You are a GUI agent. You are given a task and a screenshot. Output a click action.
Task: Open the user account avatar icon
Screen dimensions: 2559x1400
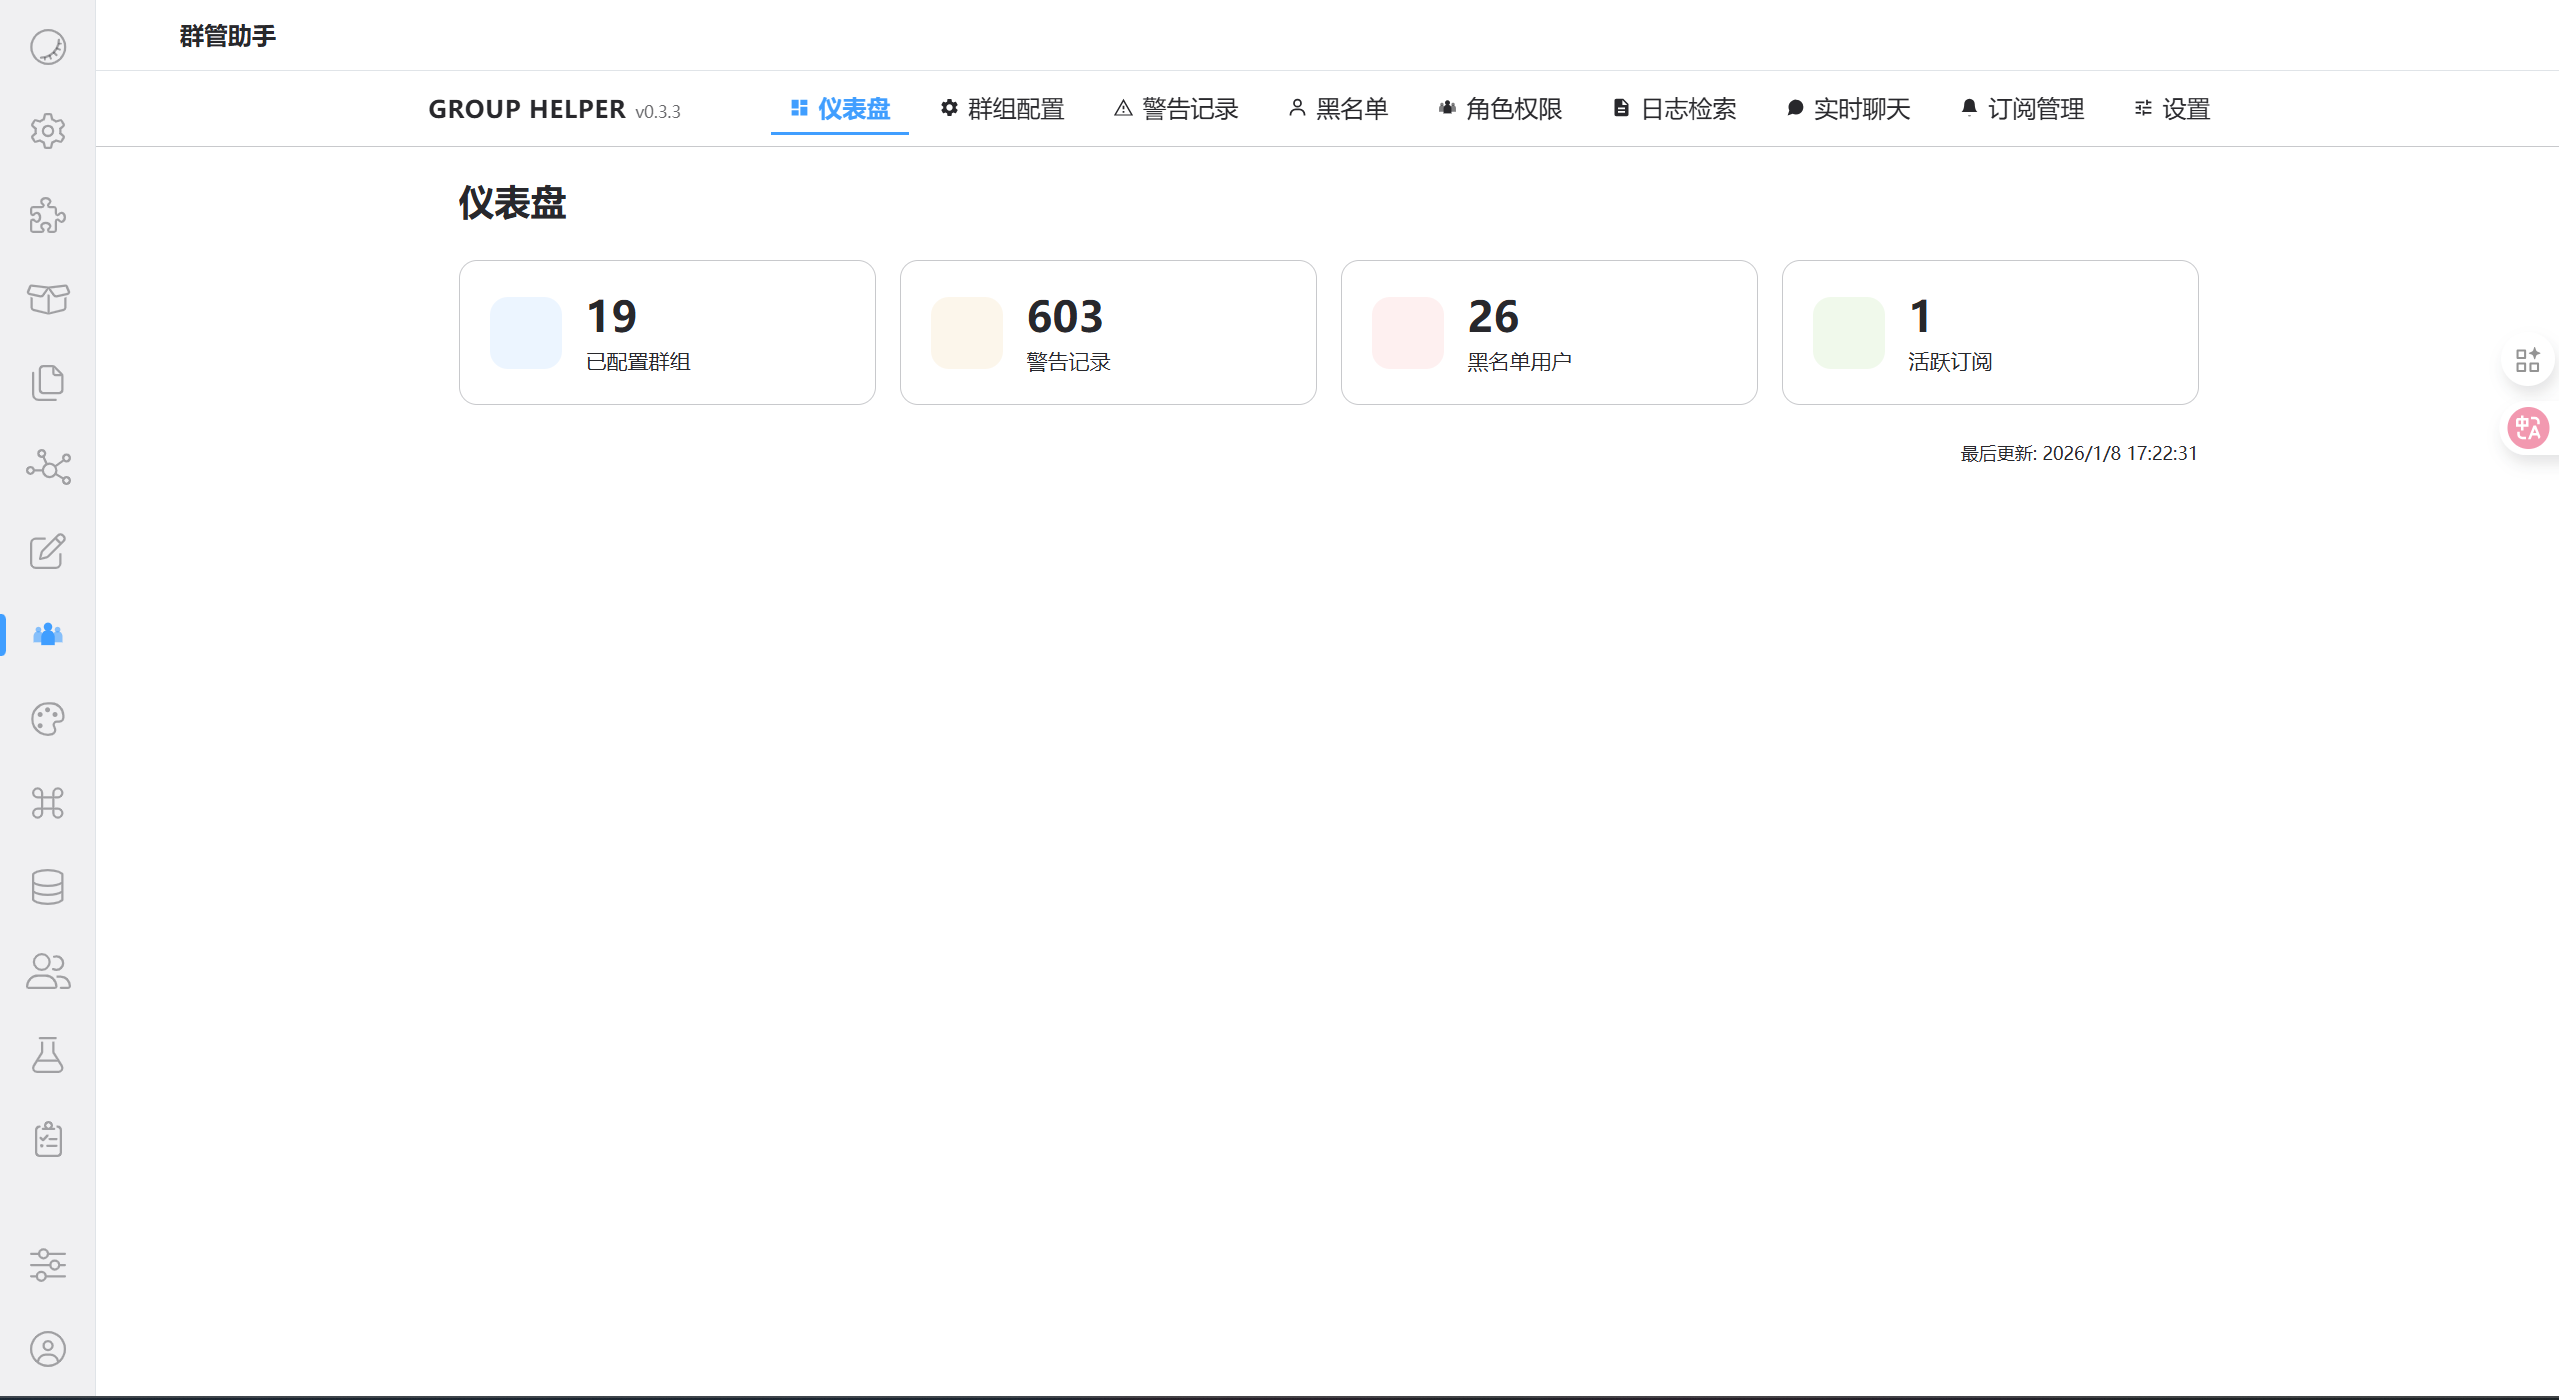(47, 1349)
